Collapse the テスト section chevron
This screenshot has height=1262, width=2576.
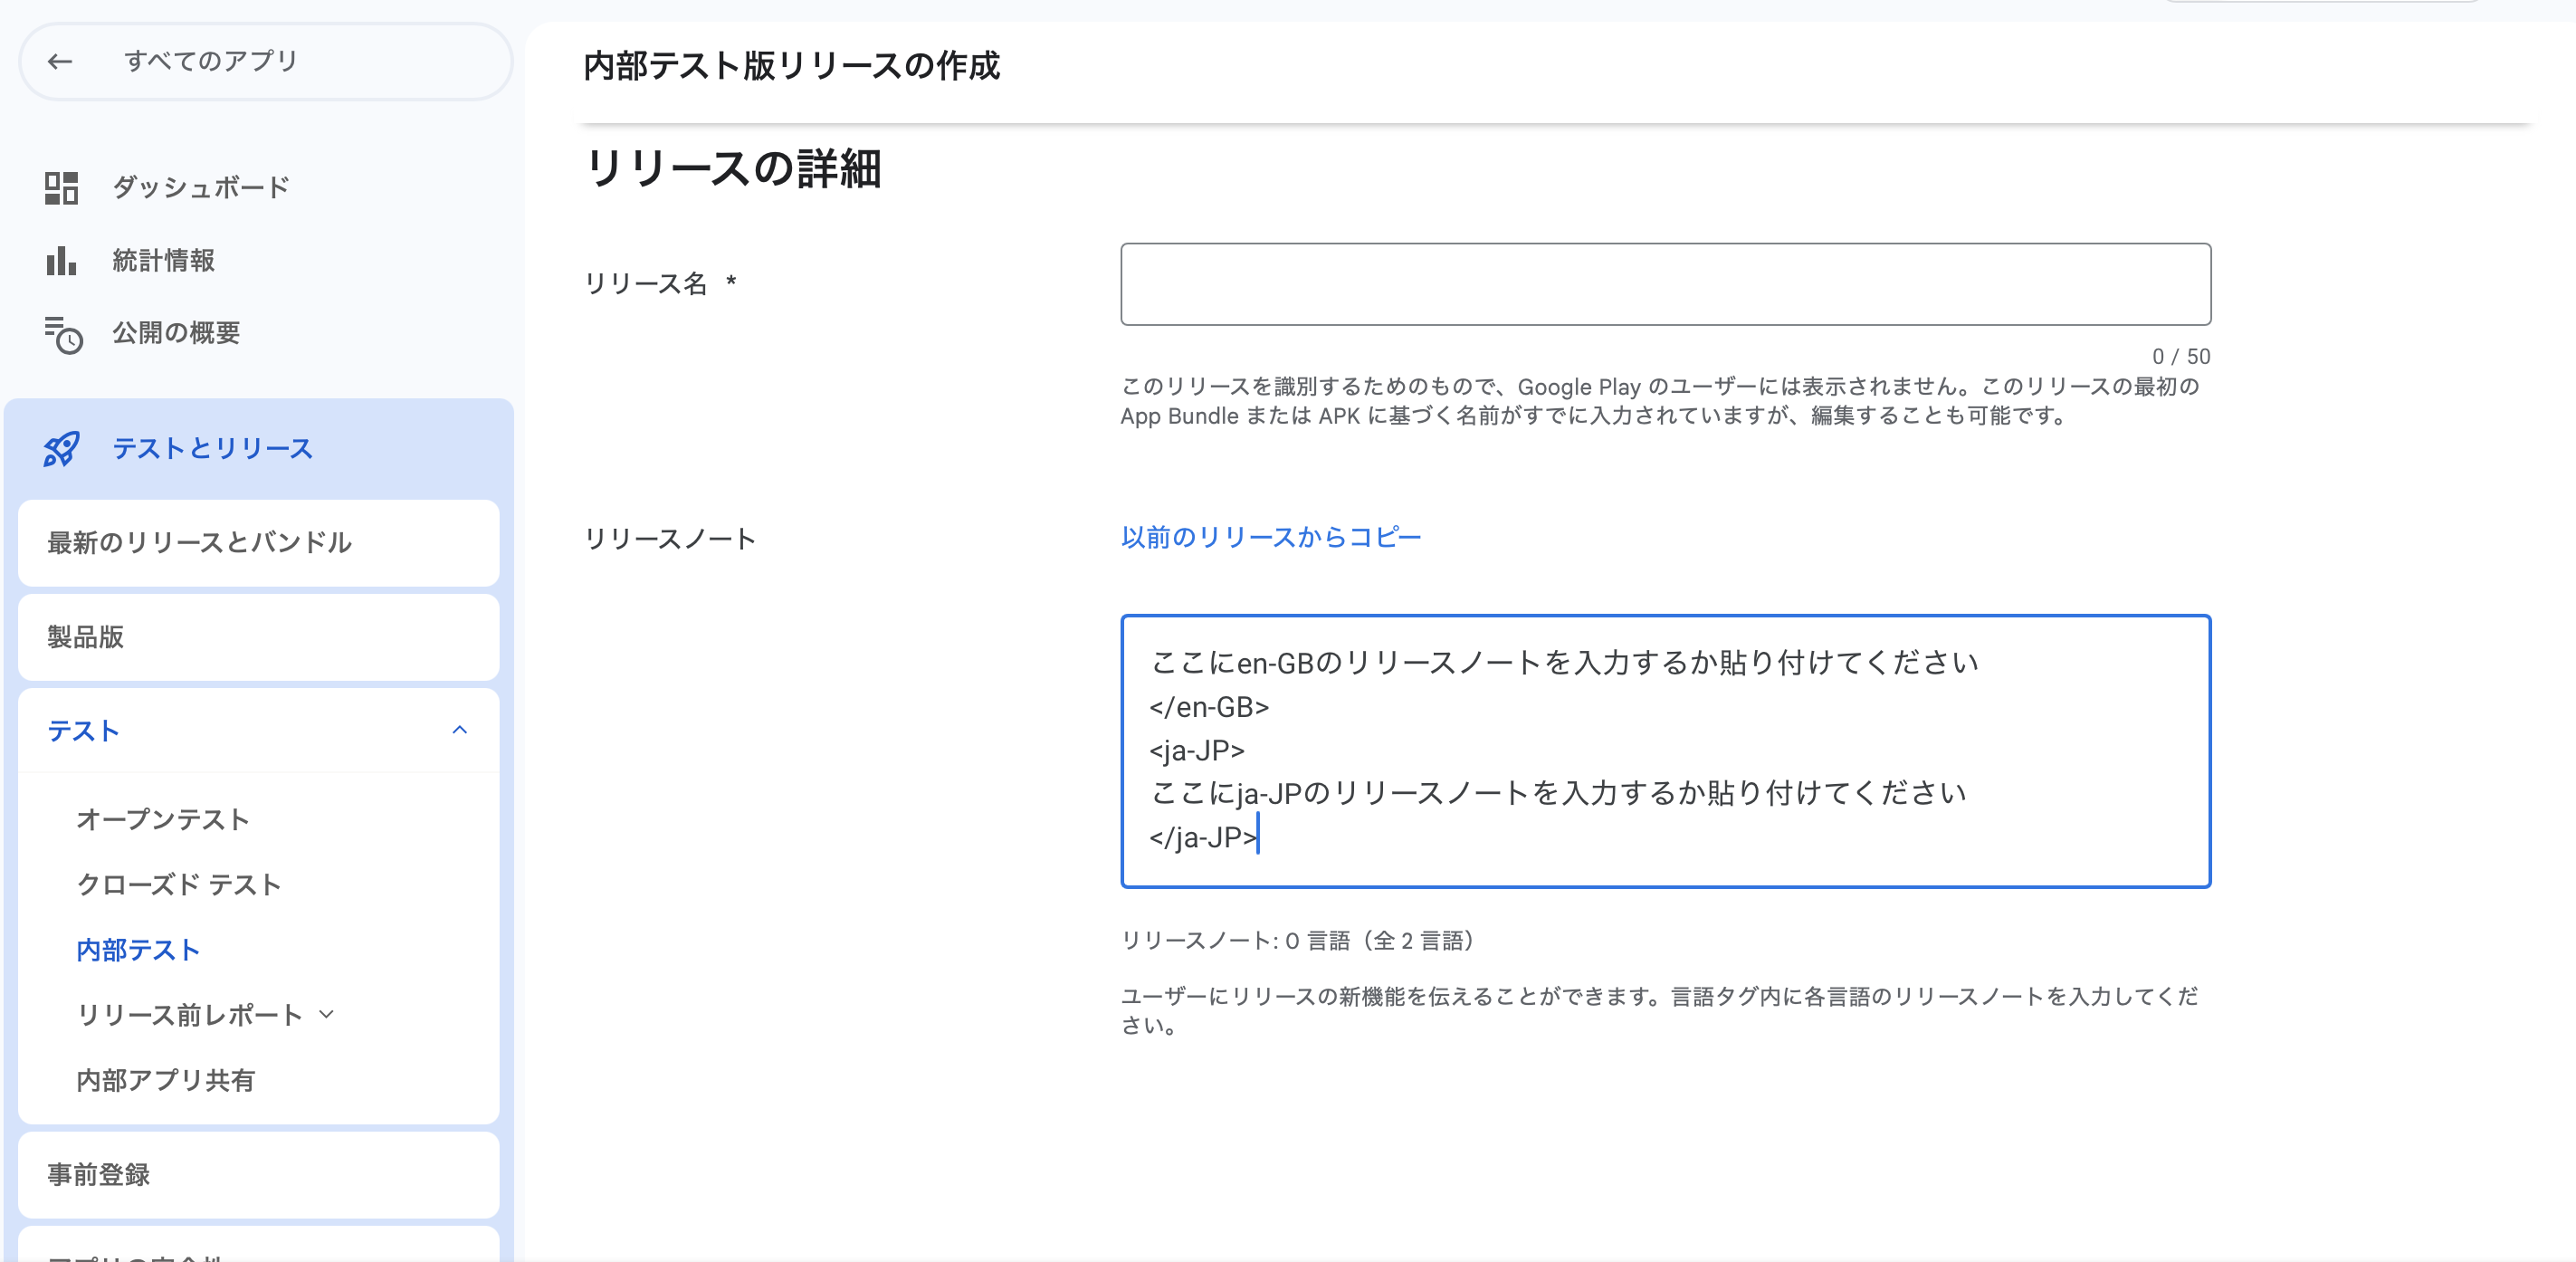(459, 730)
